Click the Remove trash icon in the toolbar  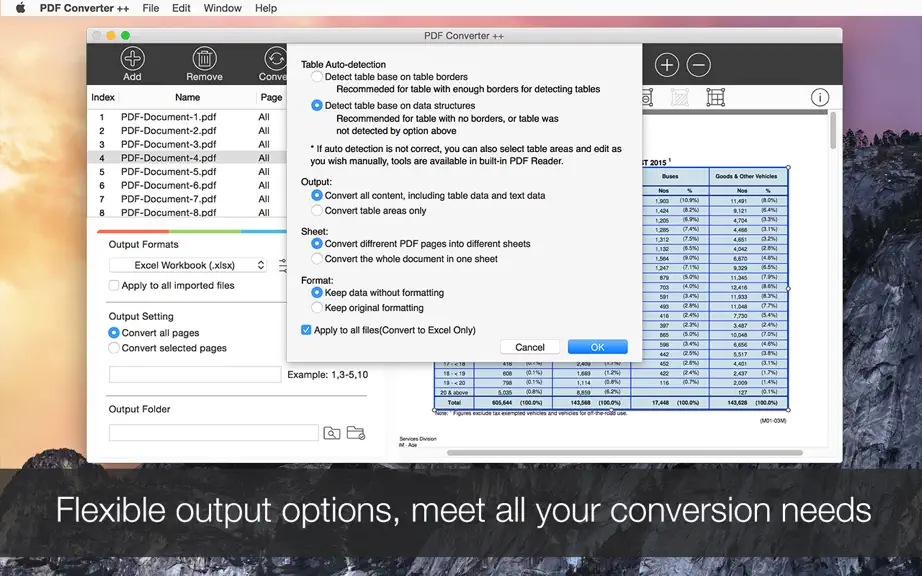tap(205, 59)
